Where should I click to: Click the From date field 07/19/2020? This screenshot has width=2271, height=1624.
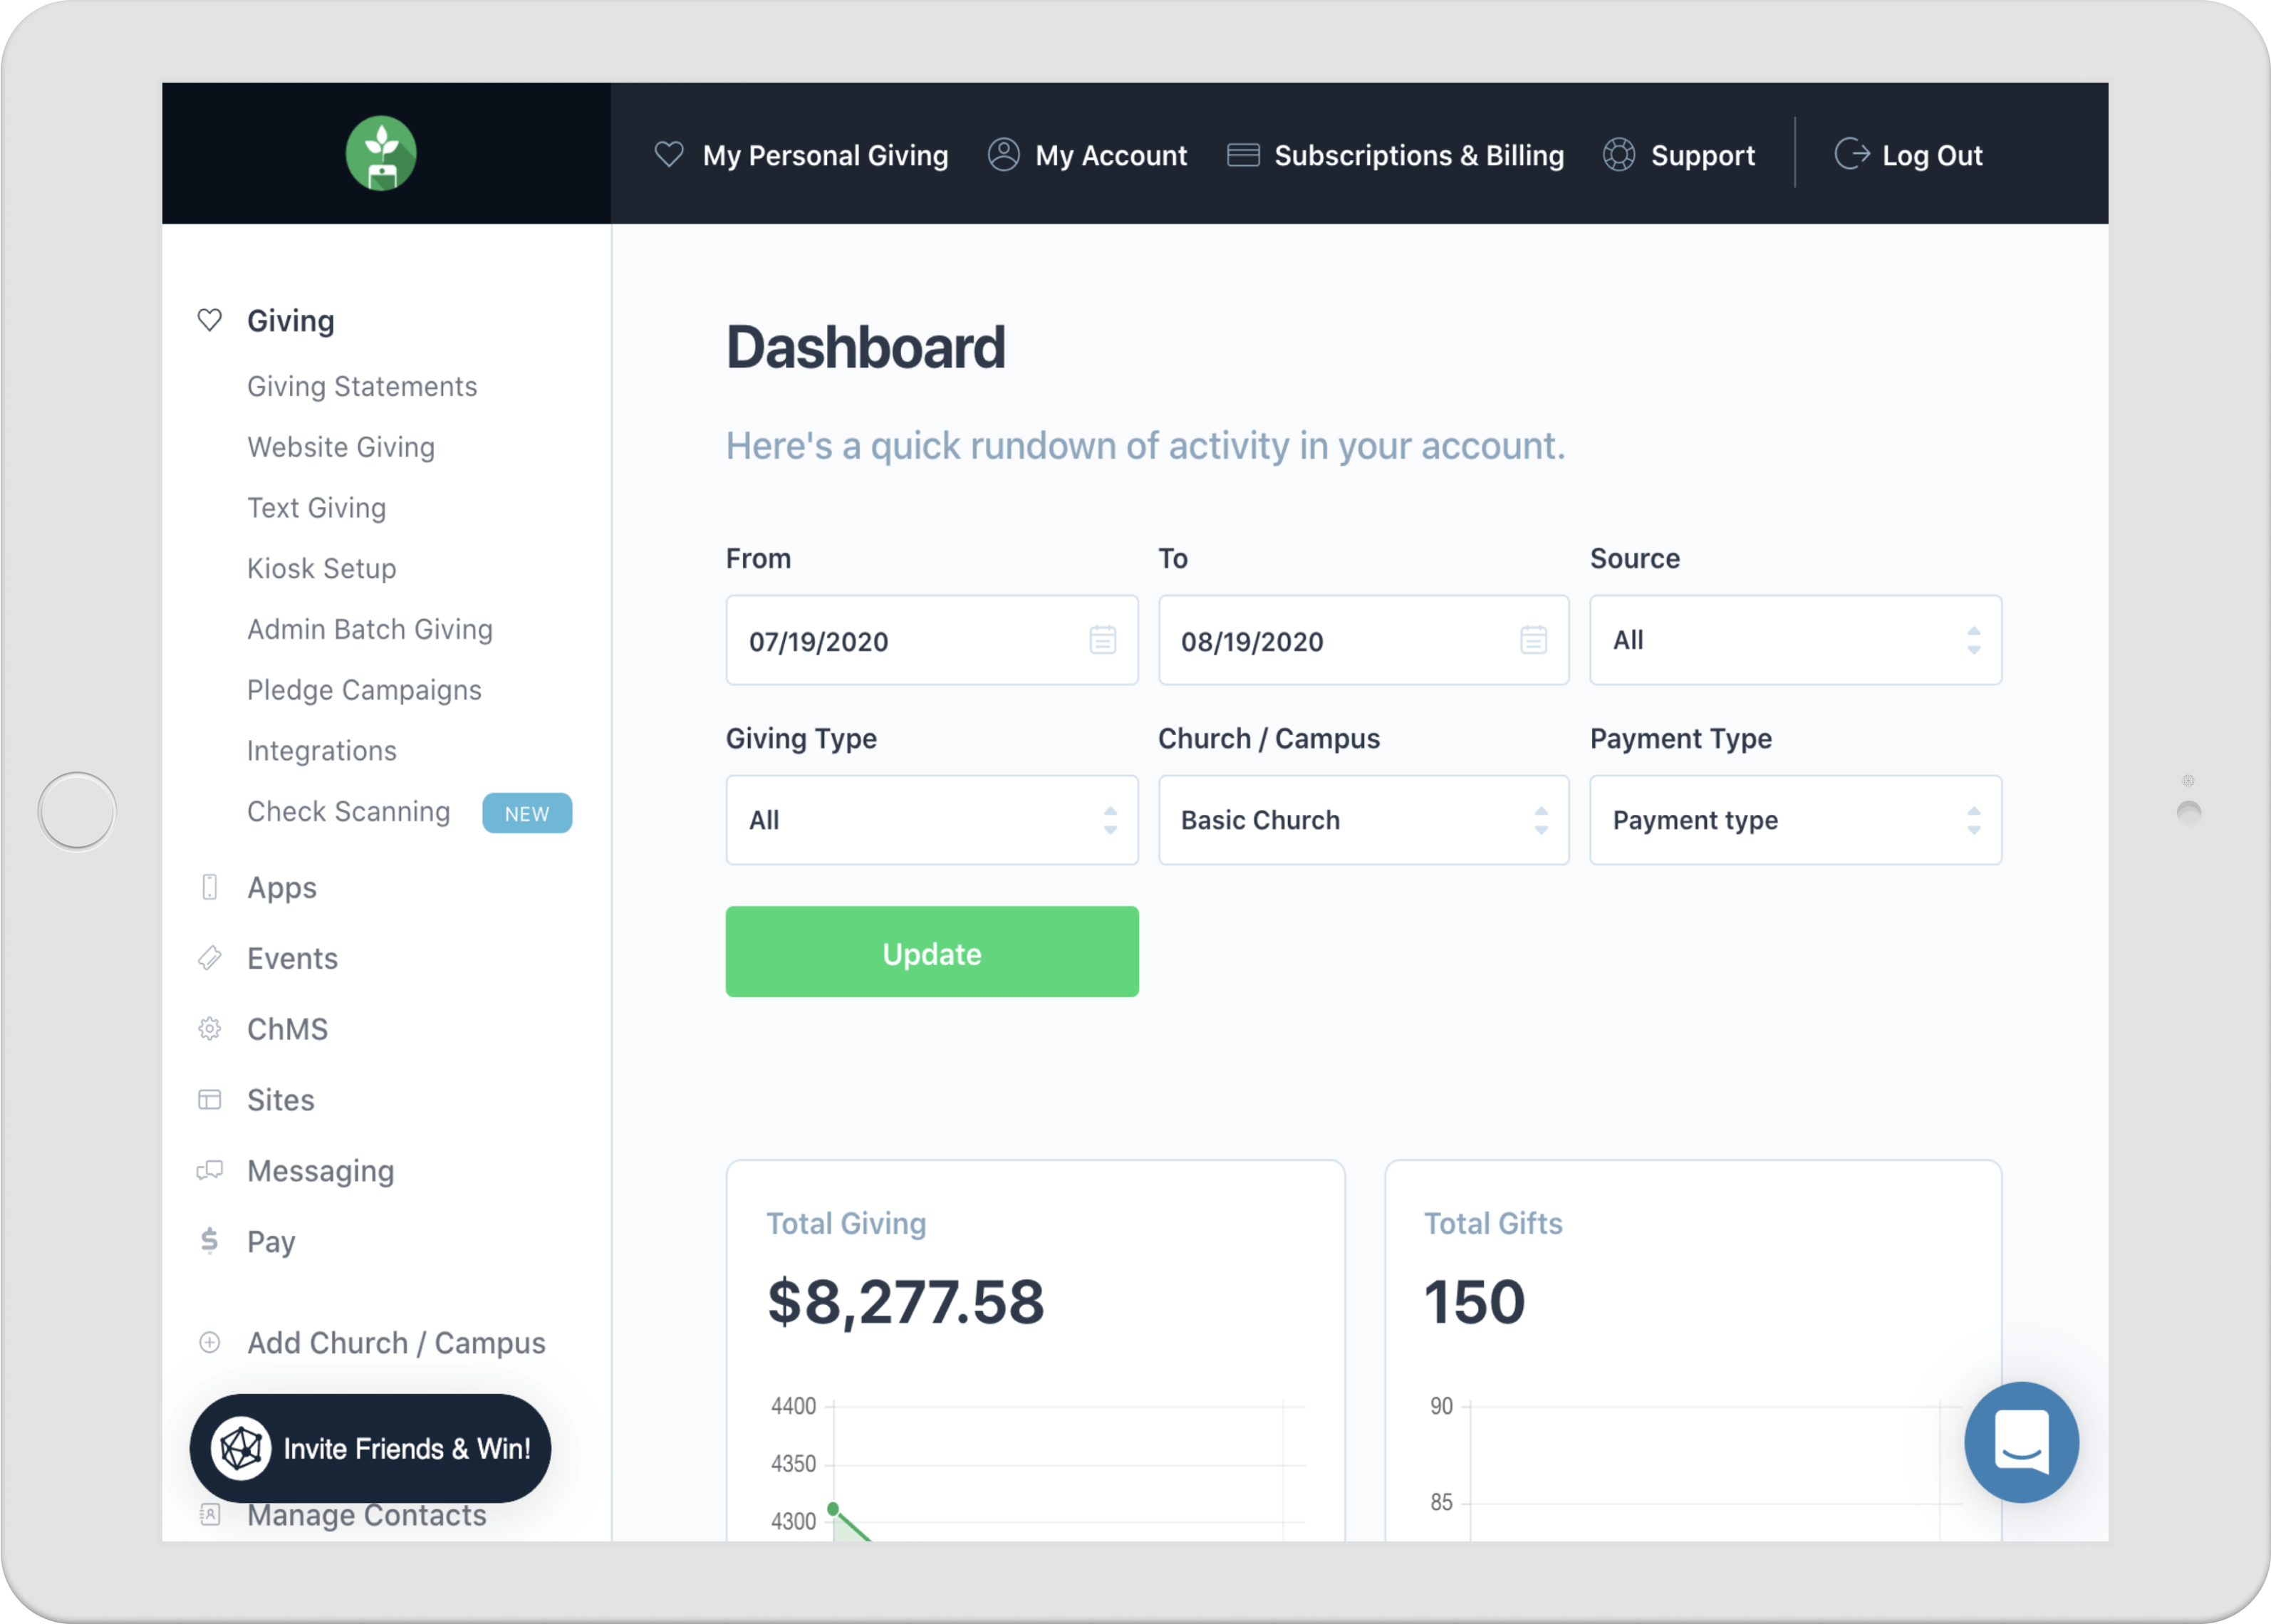click(x=932, y=640)
